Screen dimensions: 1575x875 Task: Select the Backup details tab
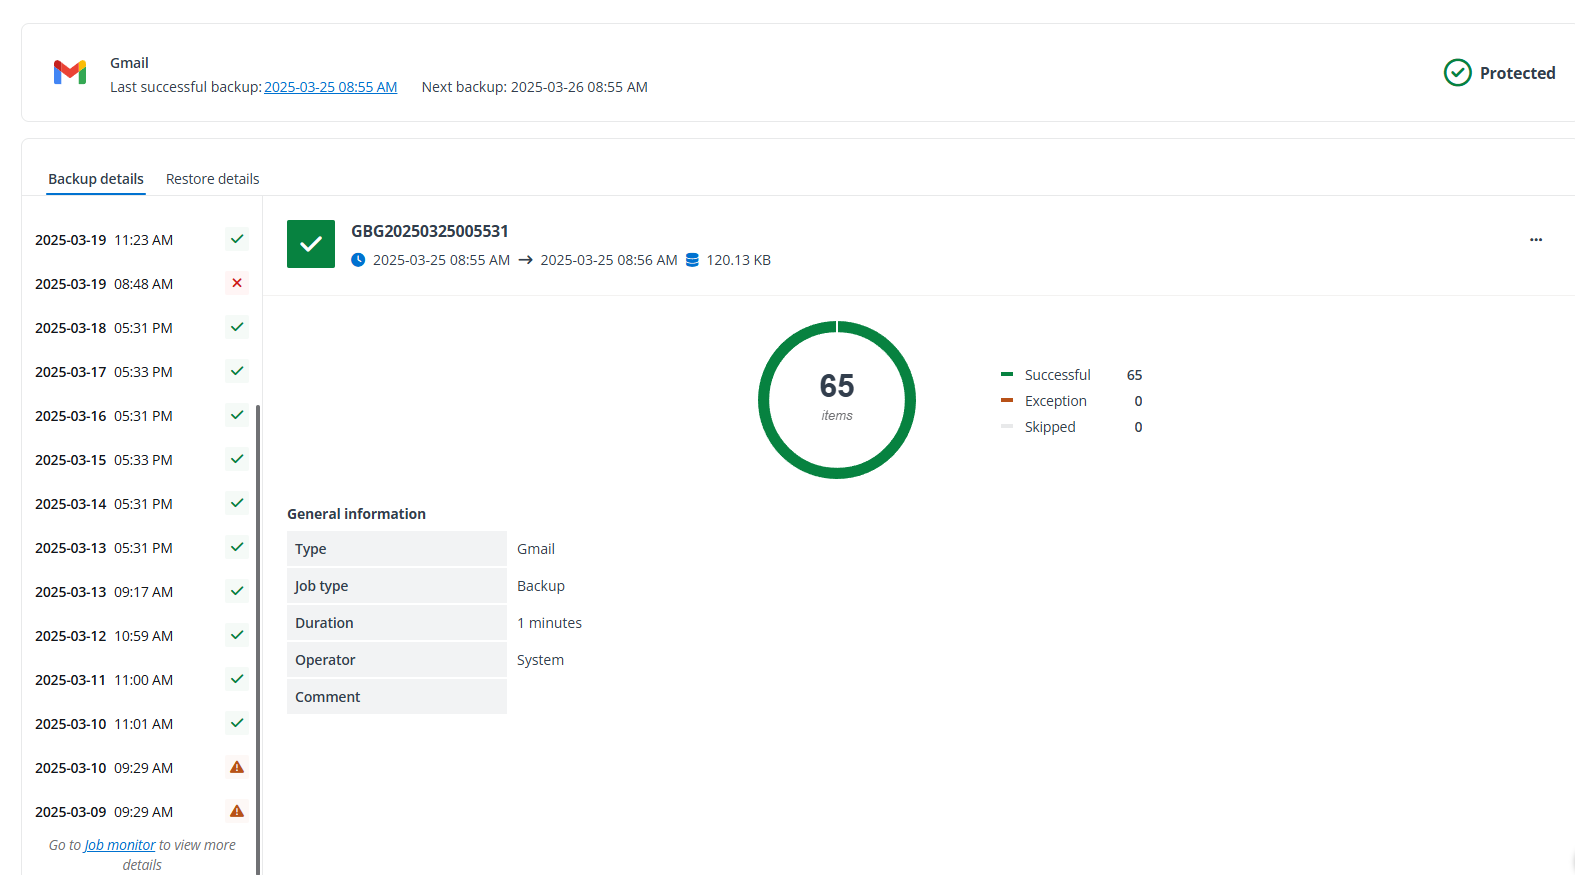96,179
